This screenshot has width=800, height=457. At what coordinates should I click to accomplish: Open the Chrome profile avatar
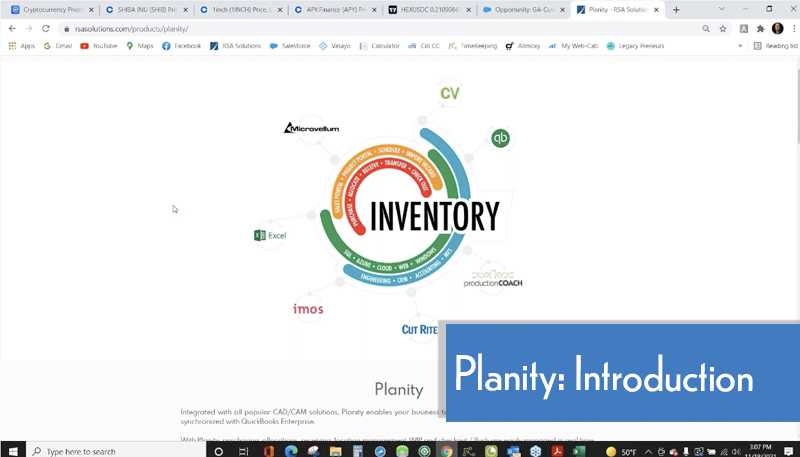[x=778, y=29]
